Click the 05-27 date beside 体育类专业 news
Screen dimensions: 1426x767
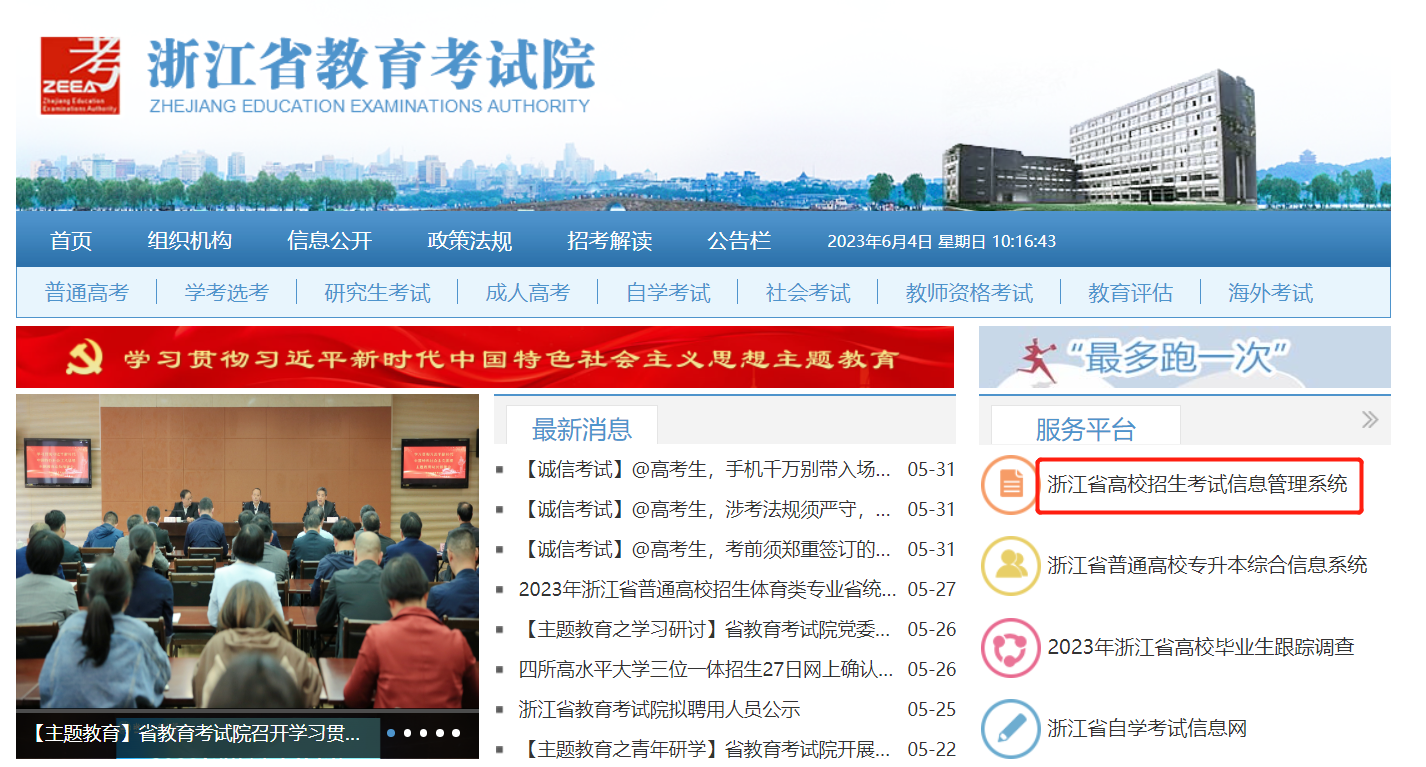point(931,590)
